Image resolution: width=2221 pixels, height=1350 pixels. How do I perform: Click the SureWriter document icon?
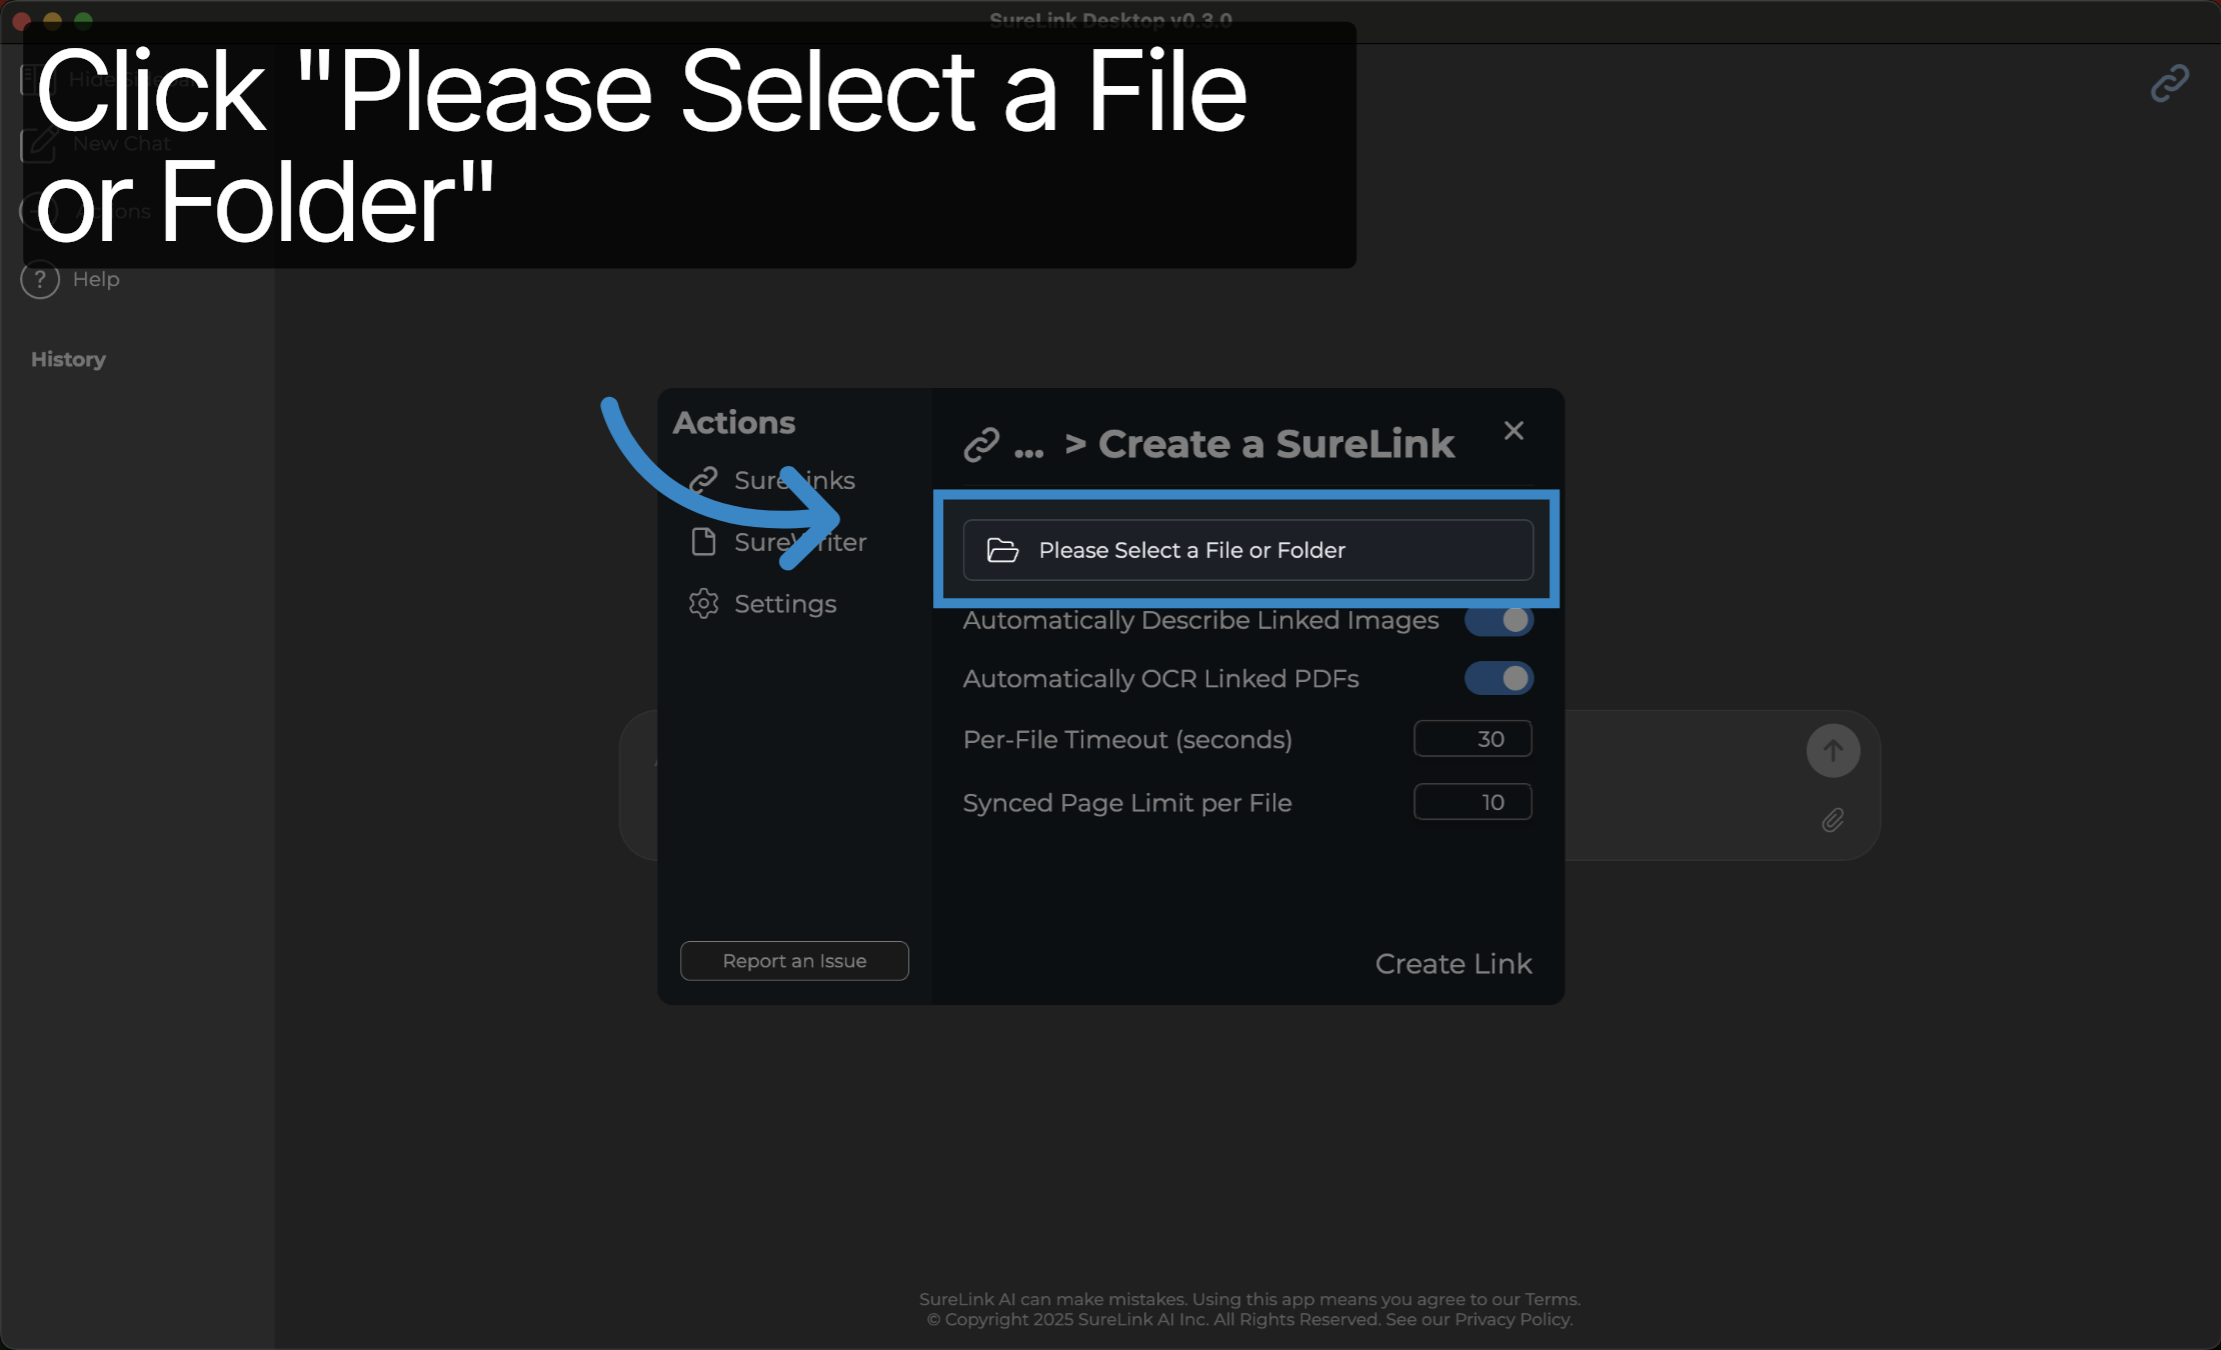(x=704, y=542)
